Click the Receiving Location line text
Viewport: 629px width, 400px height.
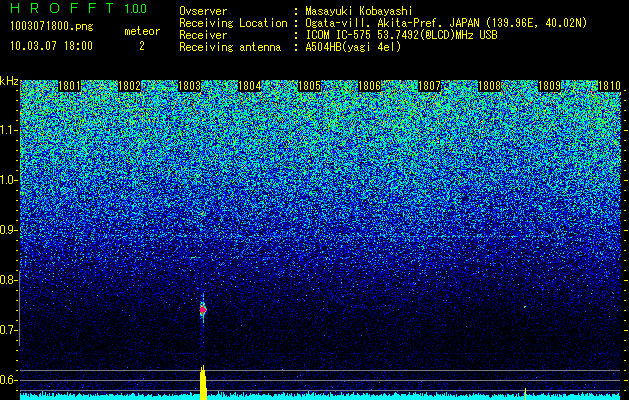tap(381, 23)
